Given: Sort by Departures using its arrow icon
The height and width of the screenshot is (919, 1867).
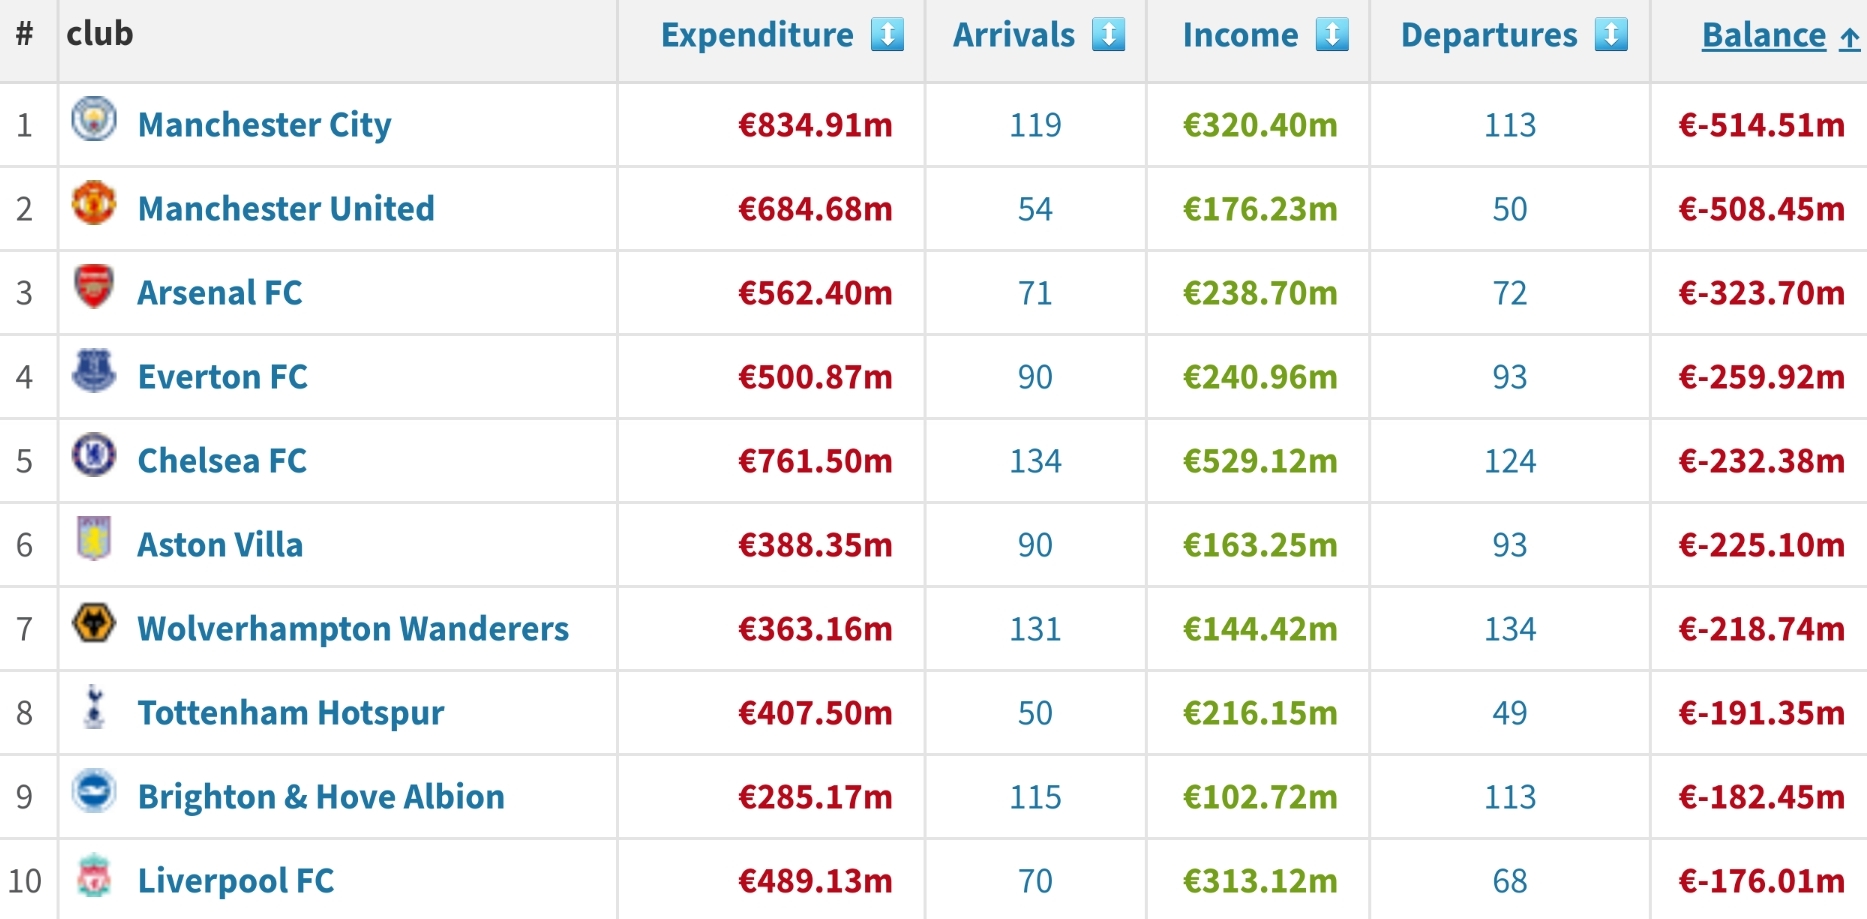Looking at the screenshot, I should coord(1611,35).
